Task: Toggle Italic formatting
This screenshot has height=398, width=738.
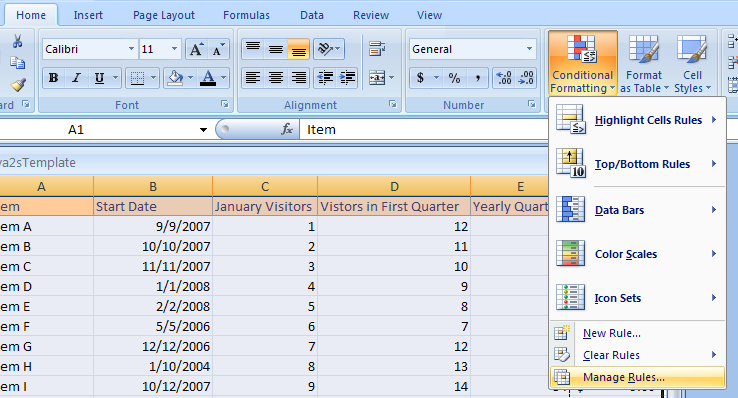Action: tap(76, 78)
